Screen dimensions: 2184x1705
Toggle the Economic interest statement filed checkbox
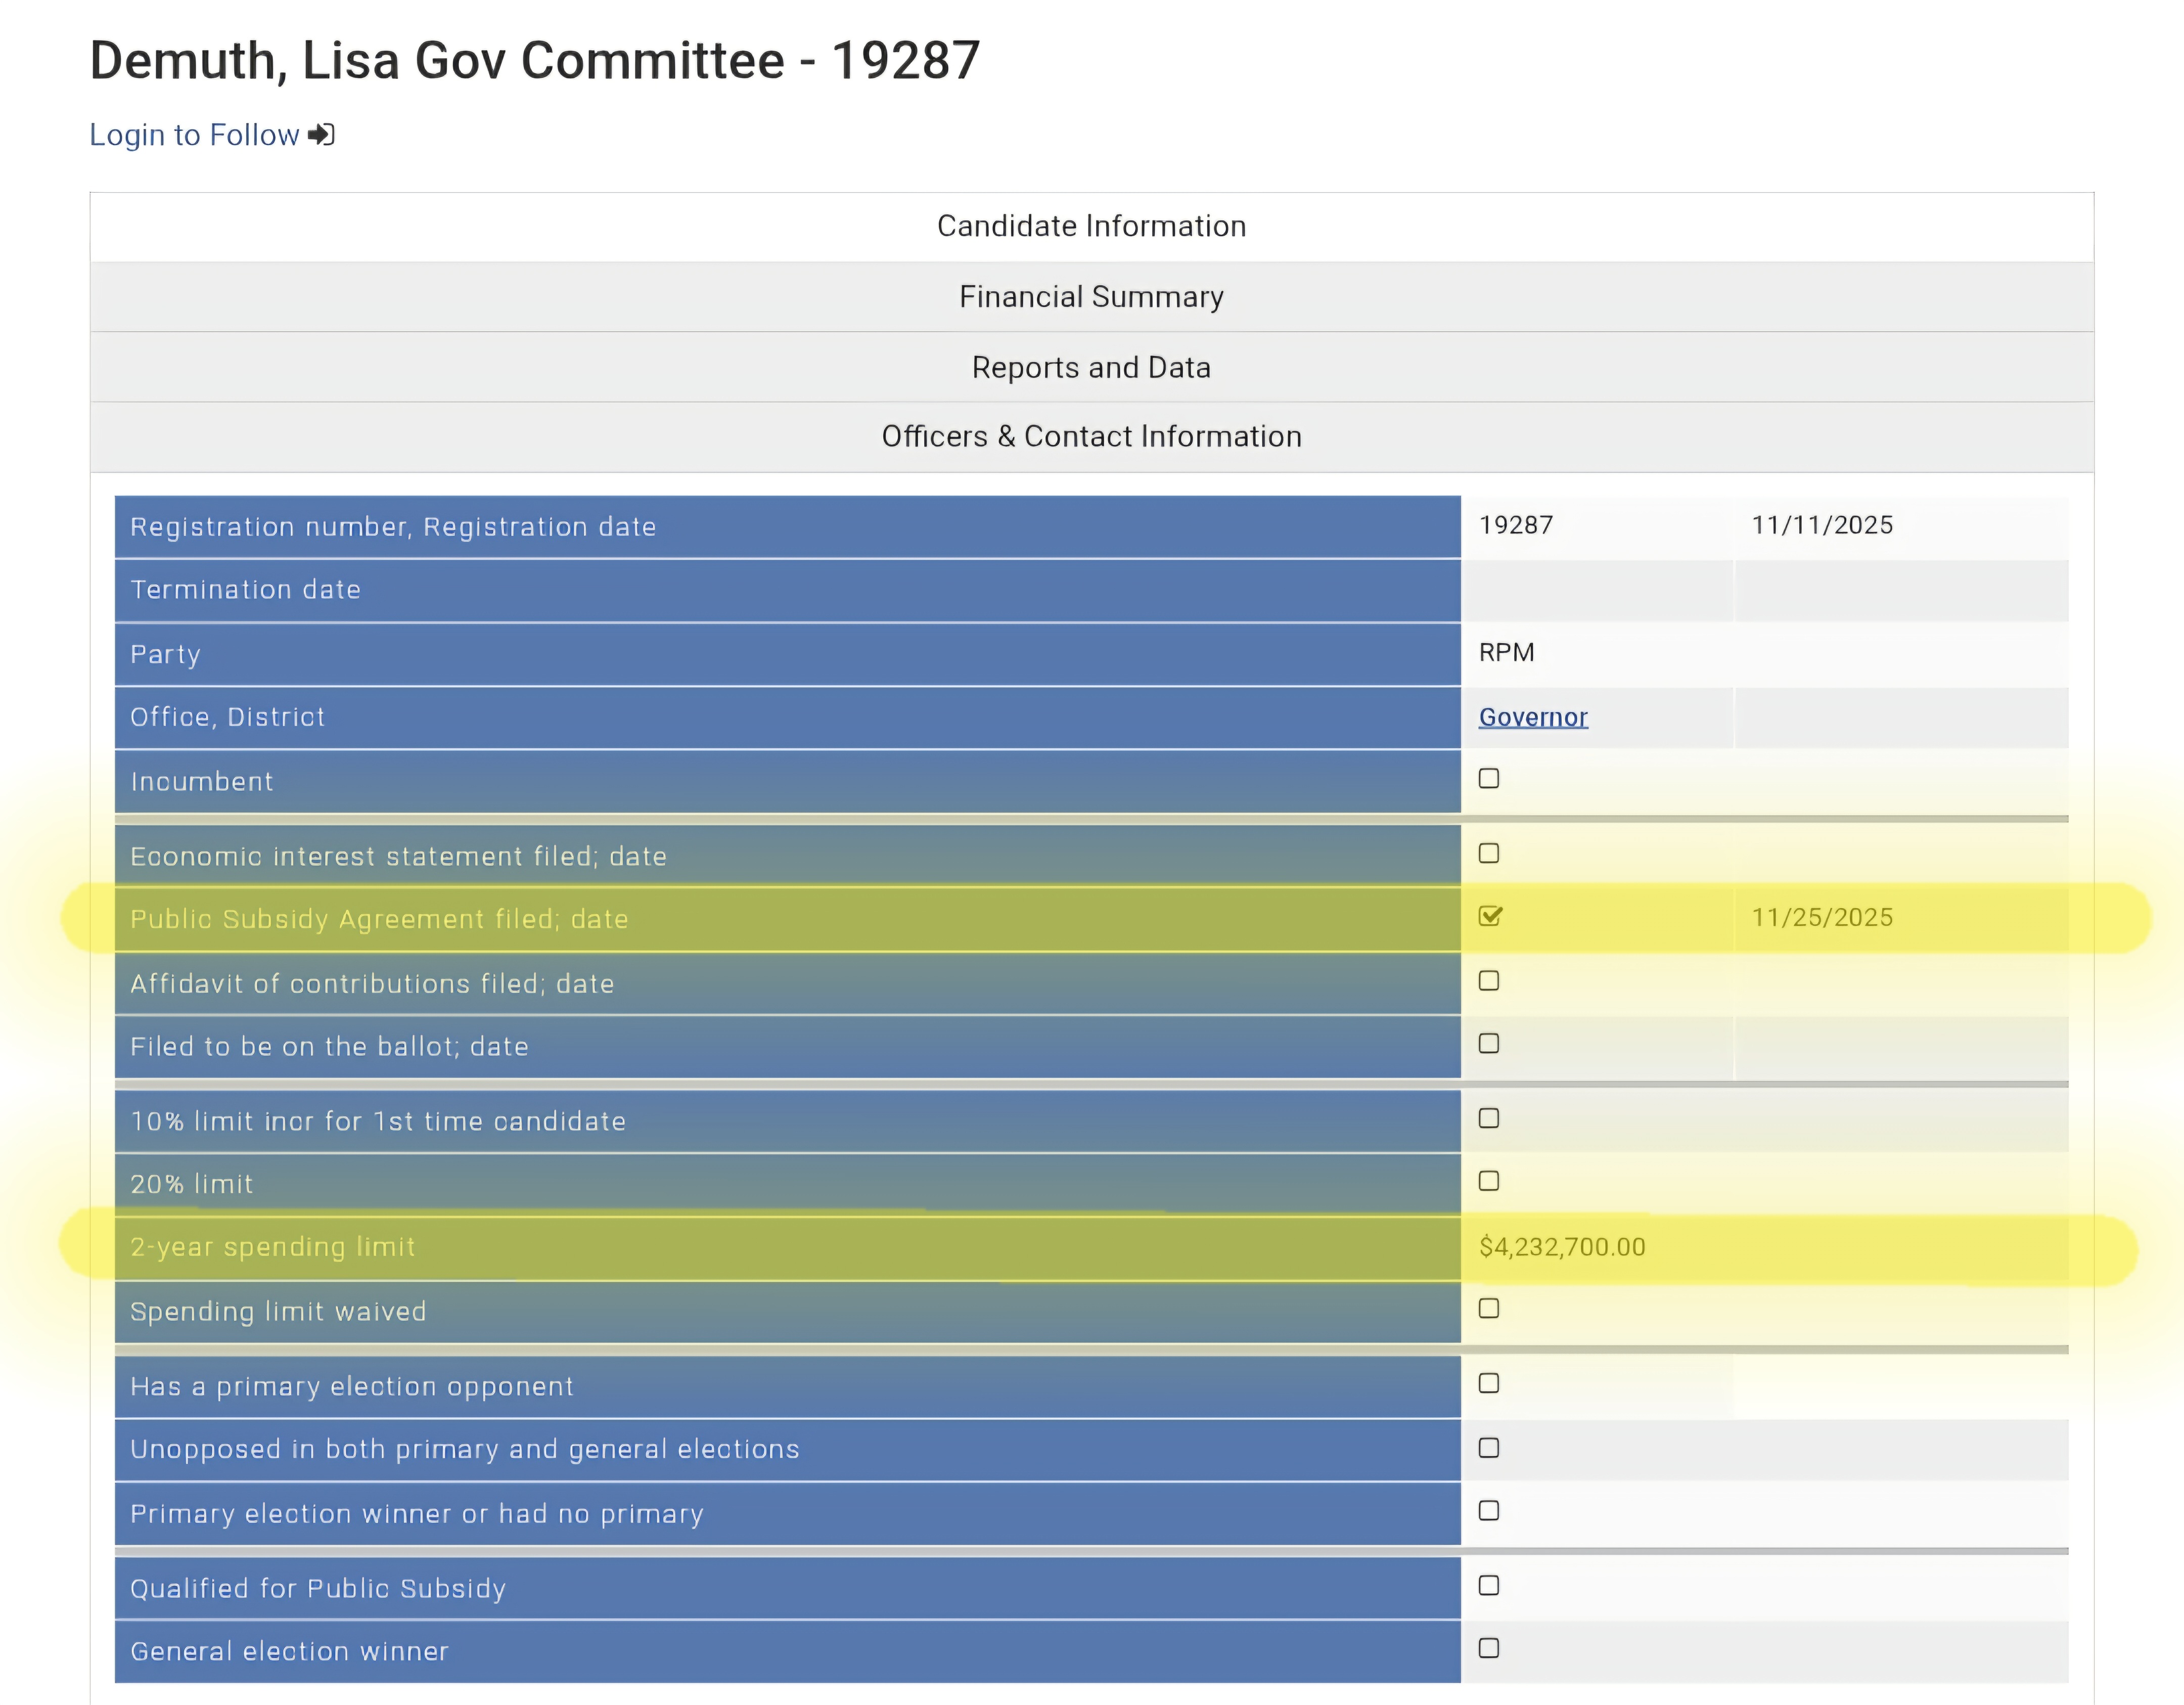tap(1488, 853)
